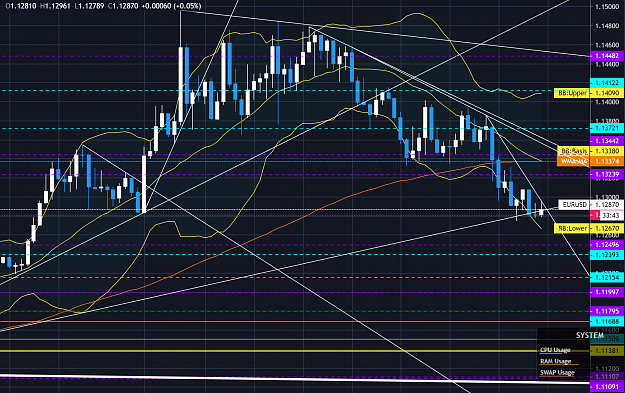
Task: Click the BB:Lower indicator label
Action: point(572,228)
